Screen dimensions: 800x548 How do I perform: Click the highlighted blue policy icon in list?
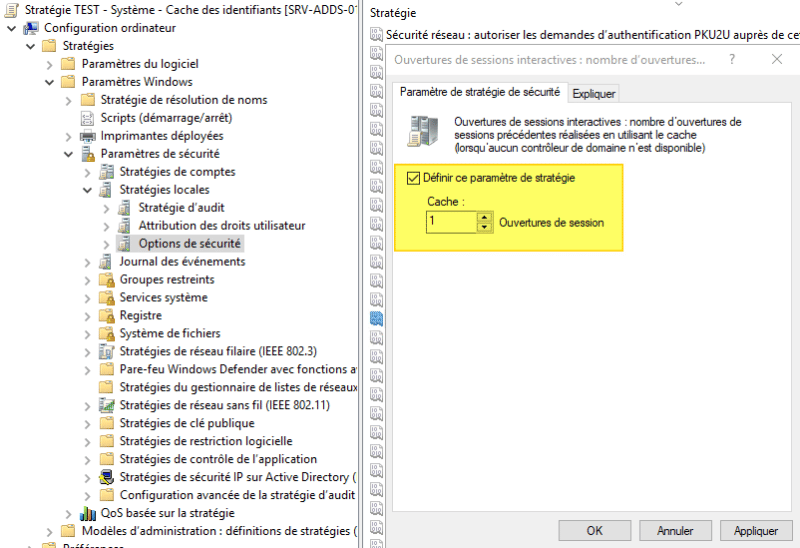coord(376,319)
